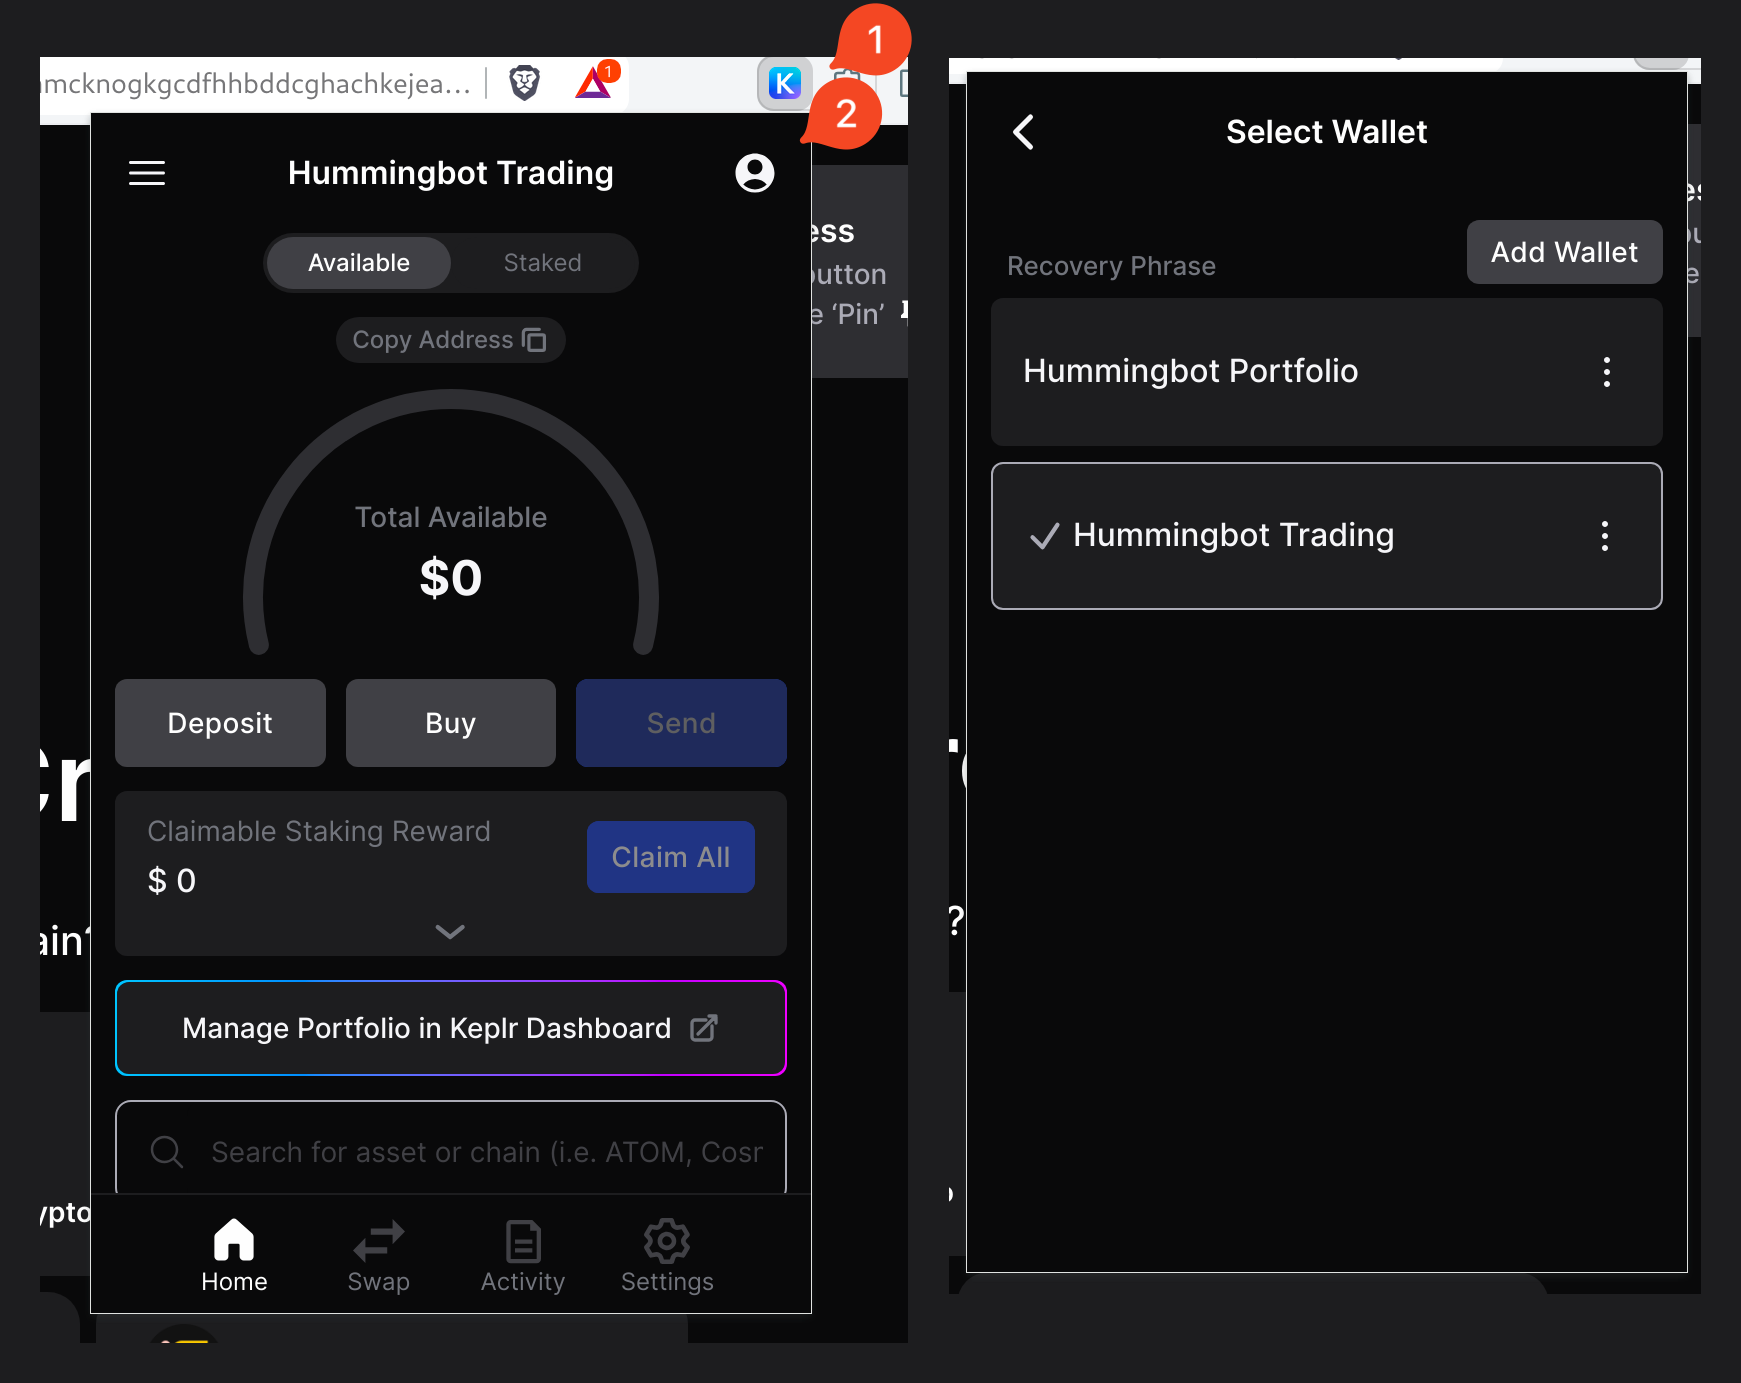Copy the wallet address
Viewport: 1741px width, 1383px height.
point(450,340)
